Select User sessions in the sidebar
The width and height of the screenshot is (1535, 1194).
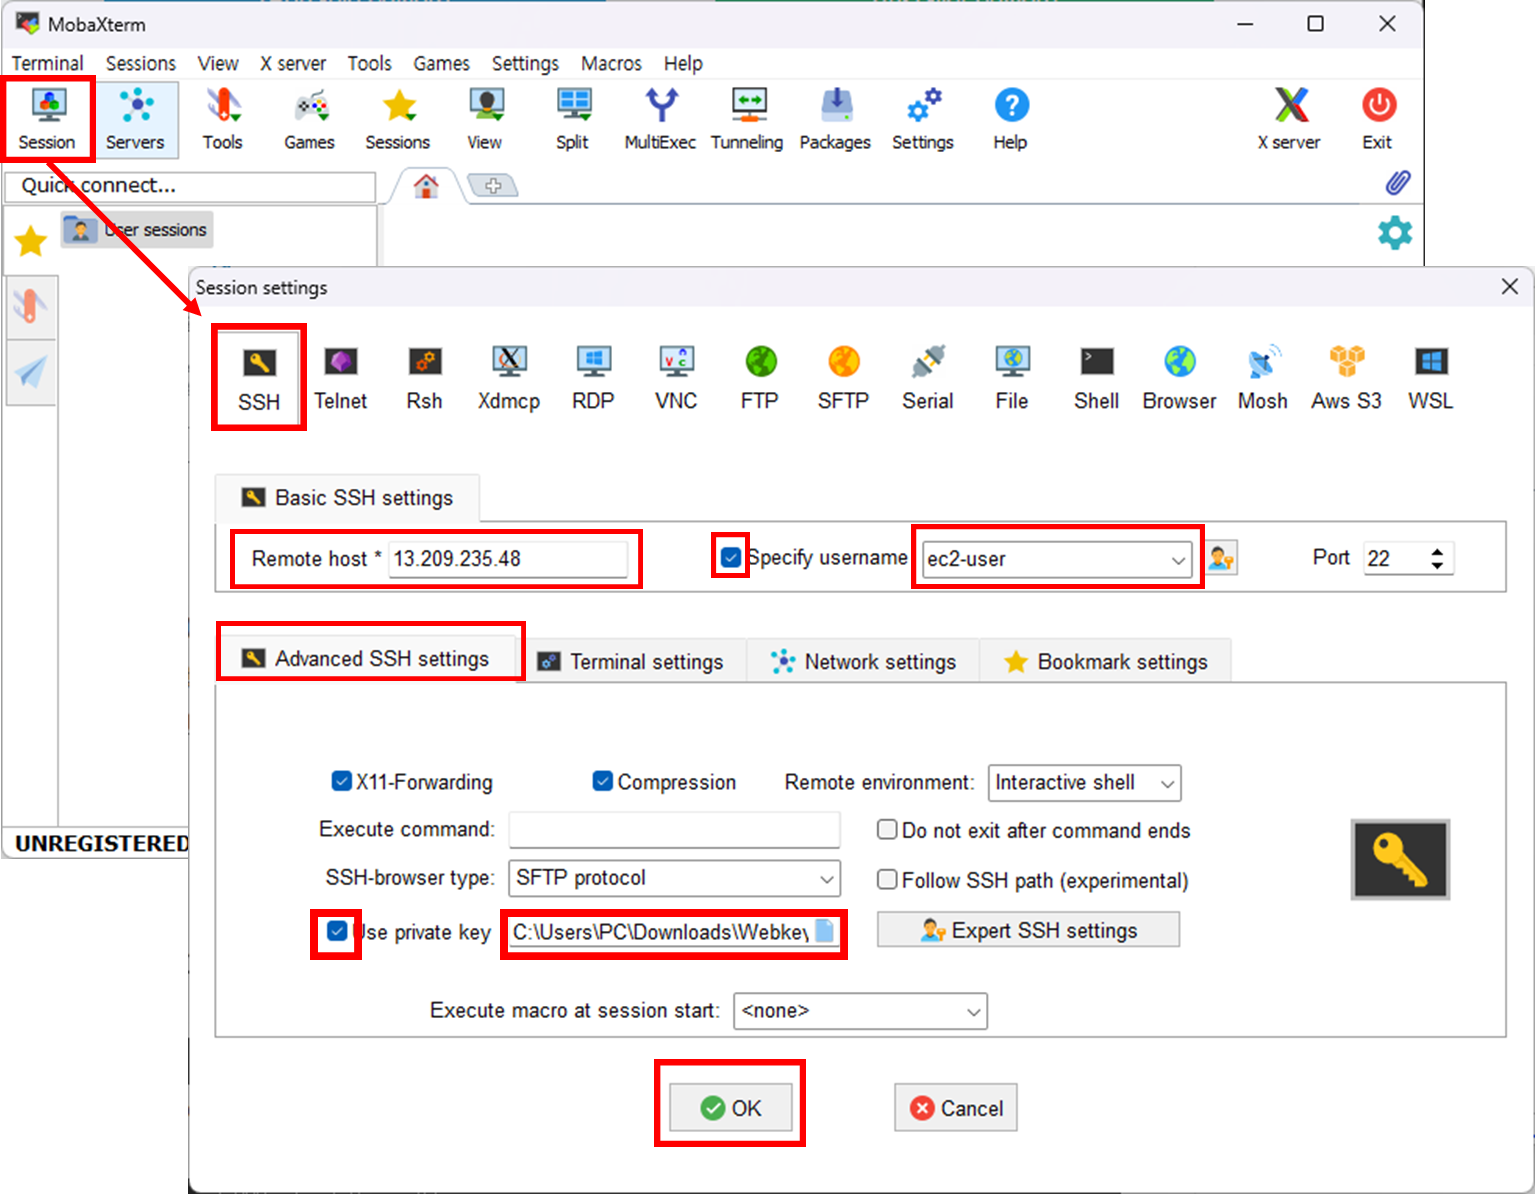pos(137,230)
